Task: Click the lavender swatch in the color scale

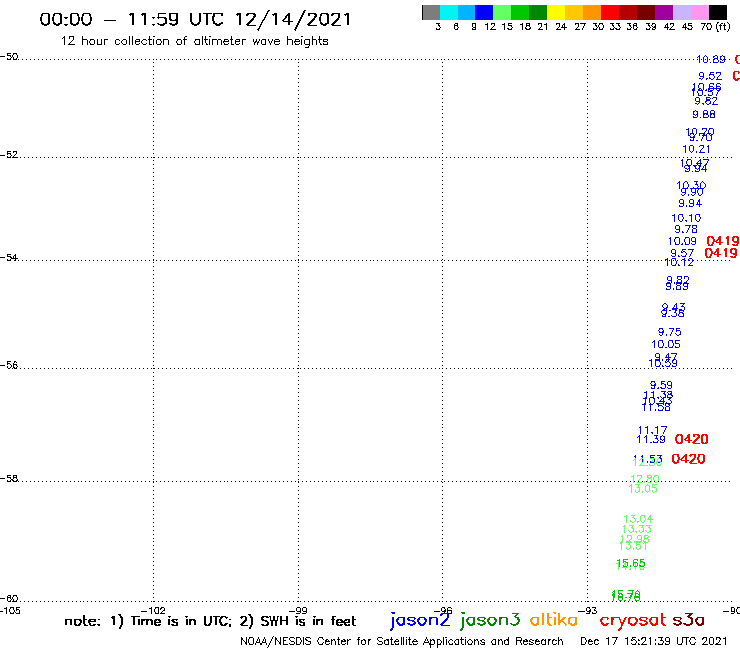Action: [682, 12]
